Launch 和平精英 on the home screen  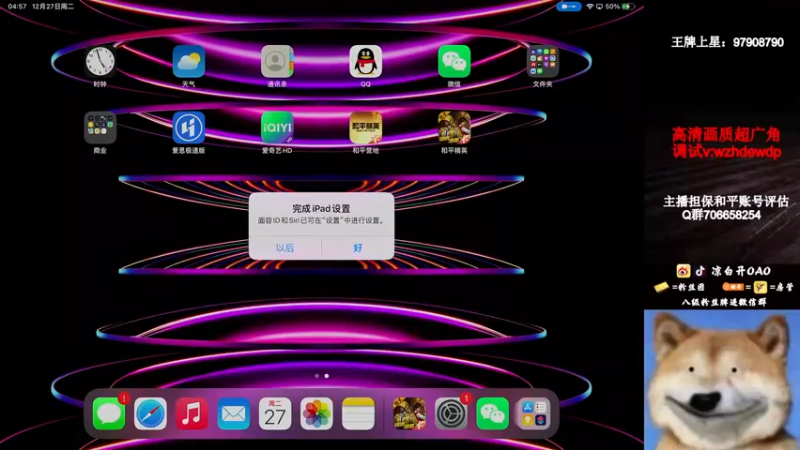(x=454, y=128)
